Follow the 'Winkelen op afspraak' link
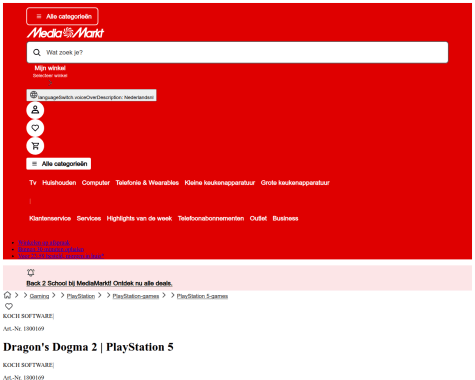 pos(44,243)
